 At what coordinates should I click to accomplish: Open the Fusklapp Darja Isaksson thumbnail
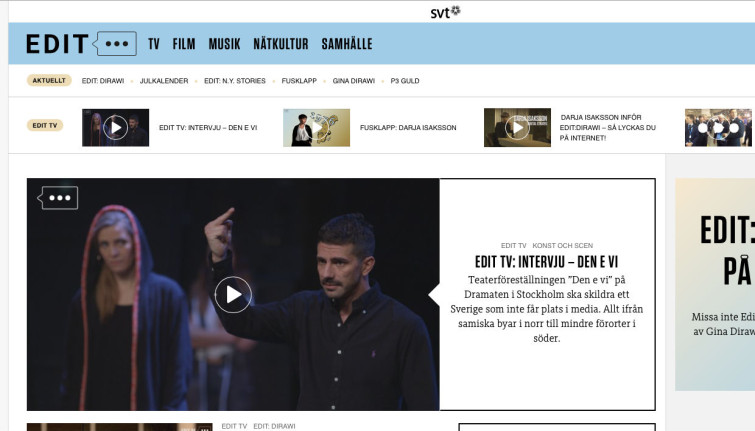click(316, 128)
